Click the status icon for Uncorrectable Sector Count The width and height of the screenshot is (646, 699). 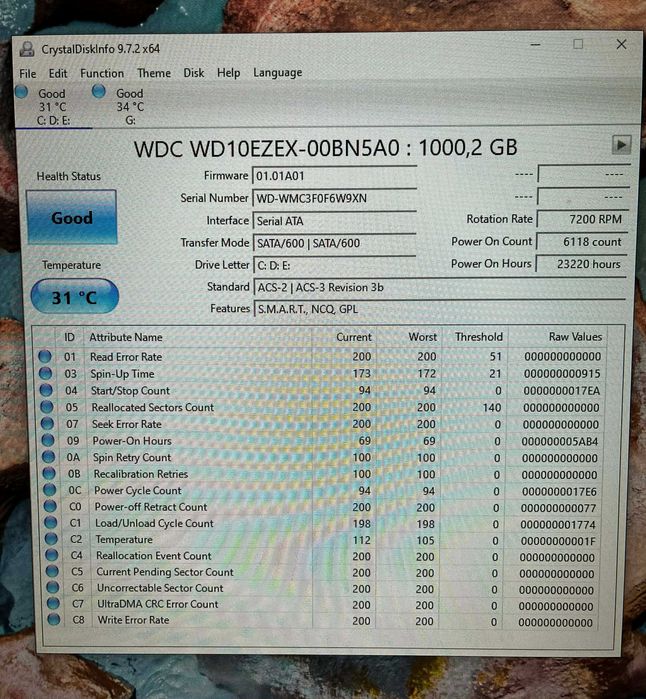tap(53, 588)
